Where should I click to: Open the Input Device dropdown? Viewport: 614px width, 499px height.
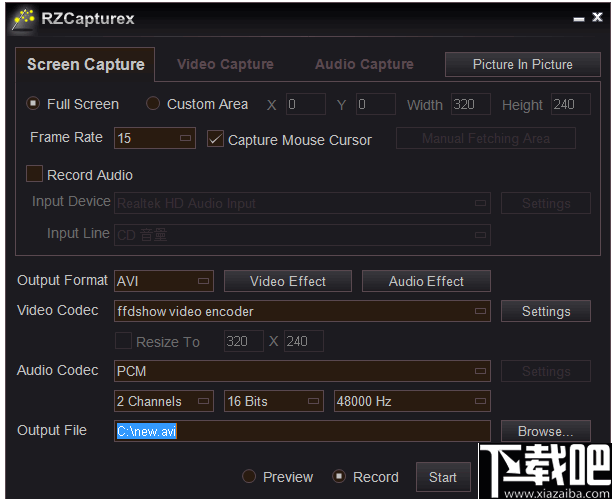pos(302,203)
